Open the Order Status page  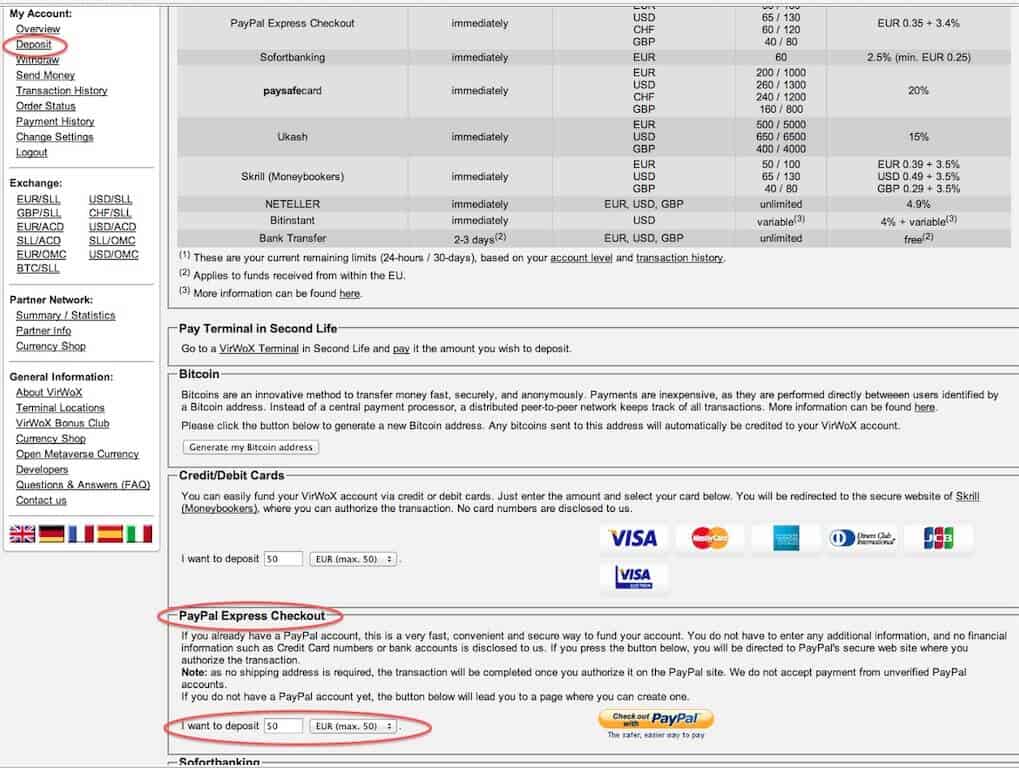(x=45, y=107)
